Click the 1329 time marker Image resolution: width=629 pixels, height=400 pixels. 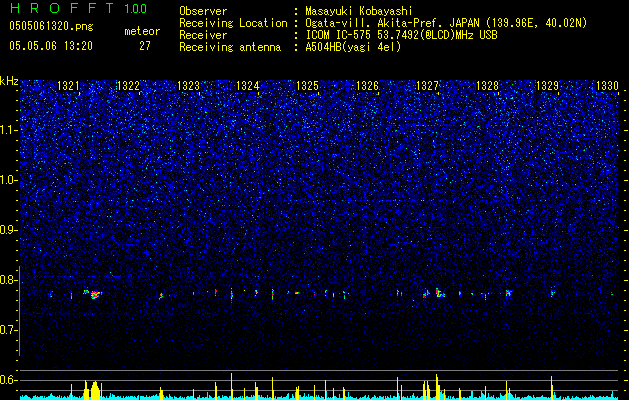547,86
